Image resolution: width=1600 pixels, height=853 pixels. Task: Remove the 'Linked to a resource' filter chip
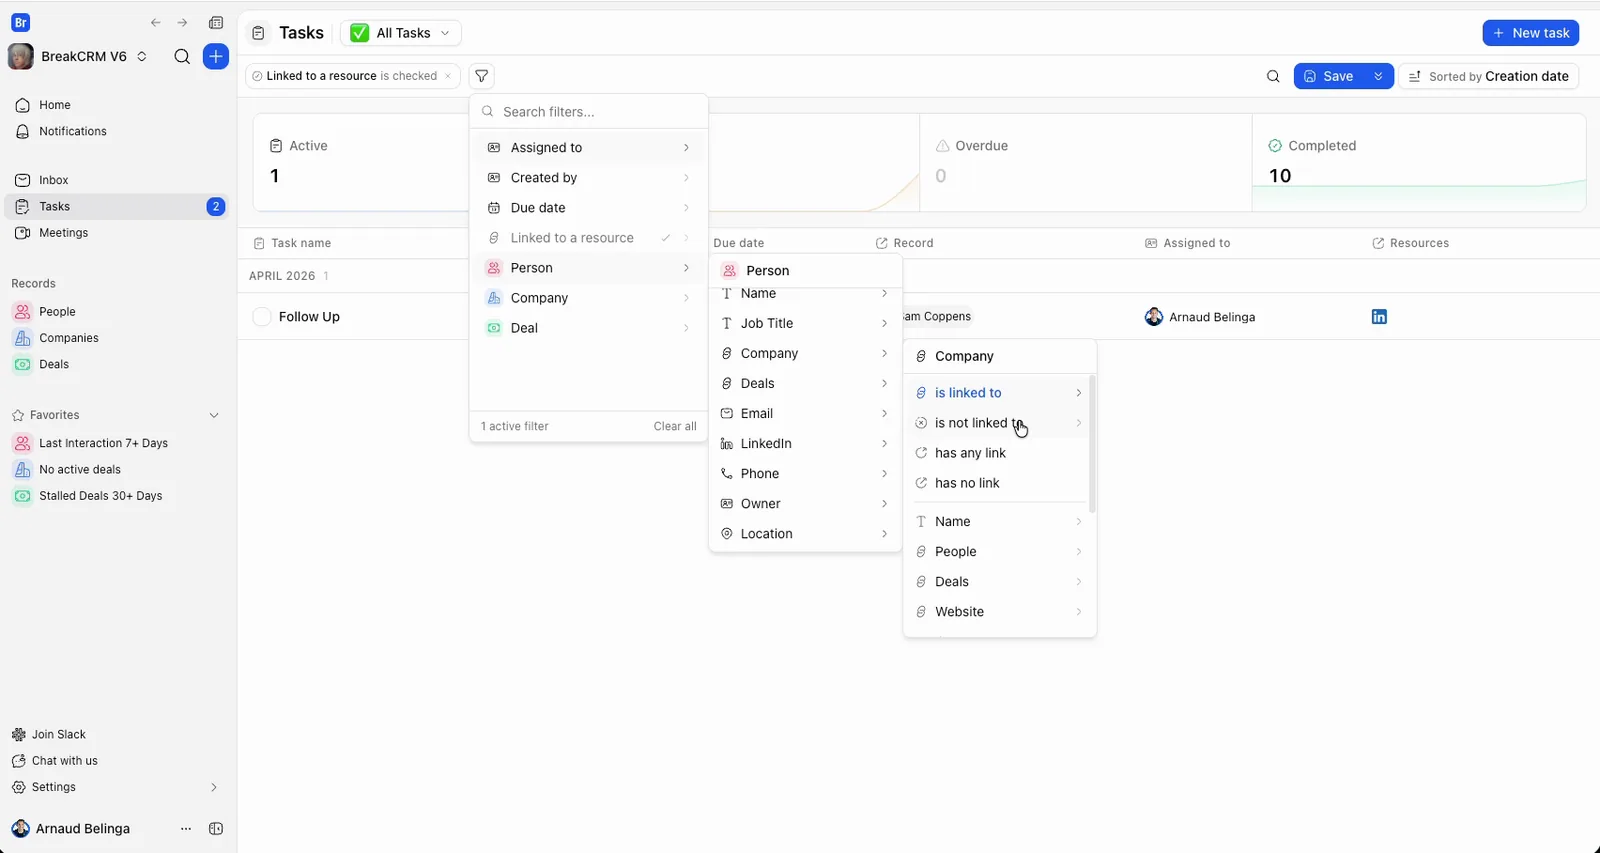tap(448, 76)
